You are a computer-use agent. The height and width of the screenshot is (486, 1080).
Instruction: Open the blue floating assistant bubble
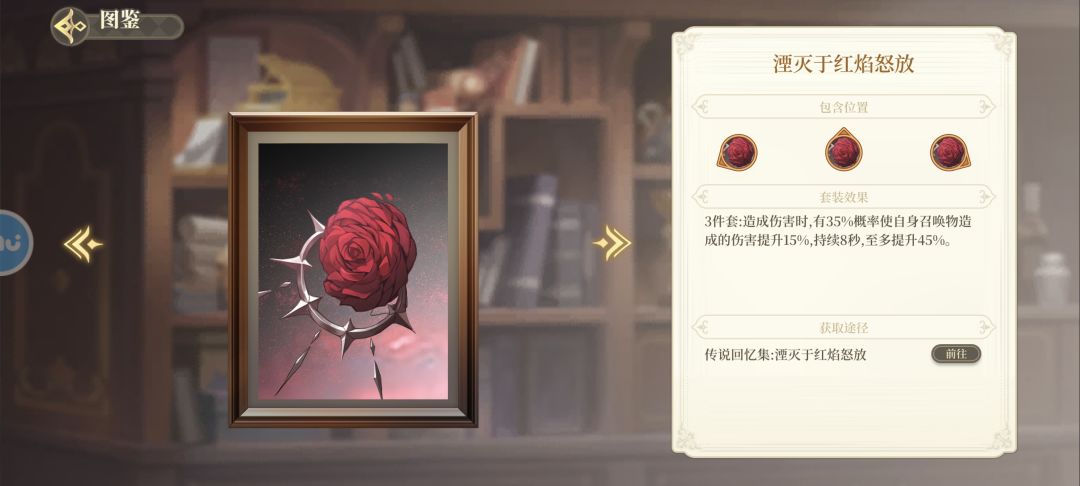click(x=14, y=243)
